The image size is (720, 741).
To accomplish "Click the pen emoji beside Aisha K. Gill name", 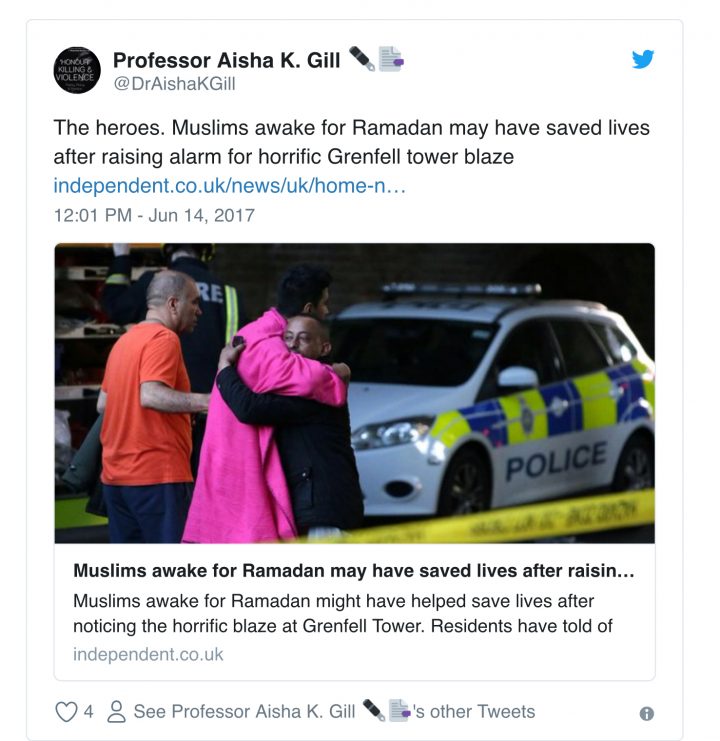I will [362, 59].
